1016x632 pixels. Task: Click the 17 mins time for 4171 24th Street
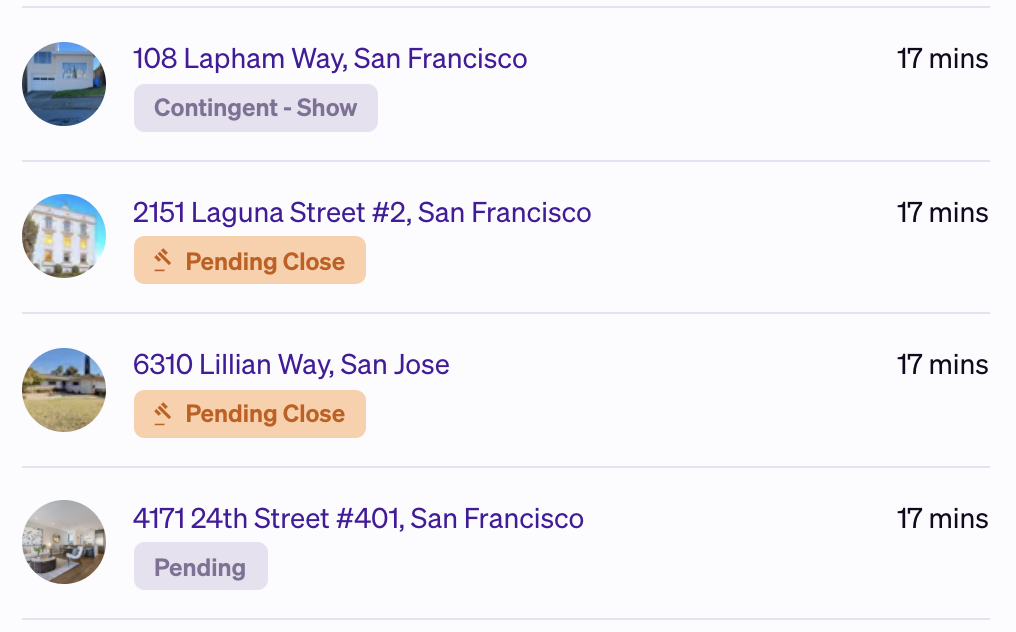(942, 519)
